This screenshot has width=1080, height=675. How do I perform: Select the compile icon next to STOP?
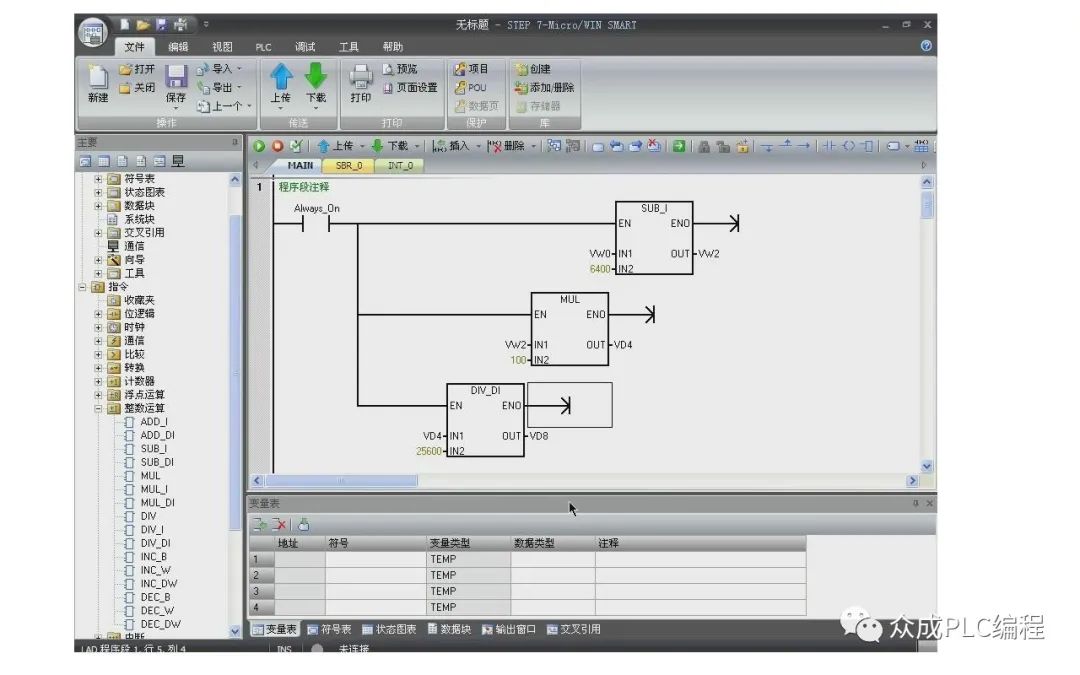296,145
